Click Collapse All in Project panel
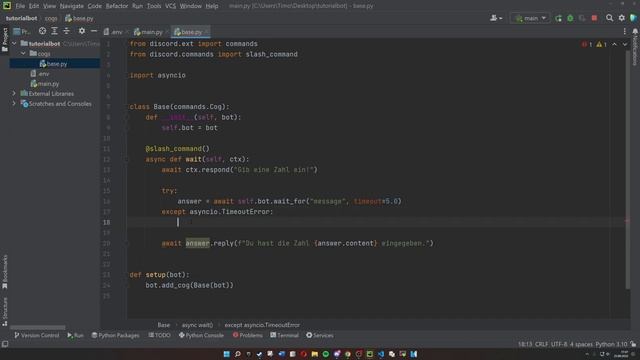The image size is (640, 360). point(67,31)
